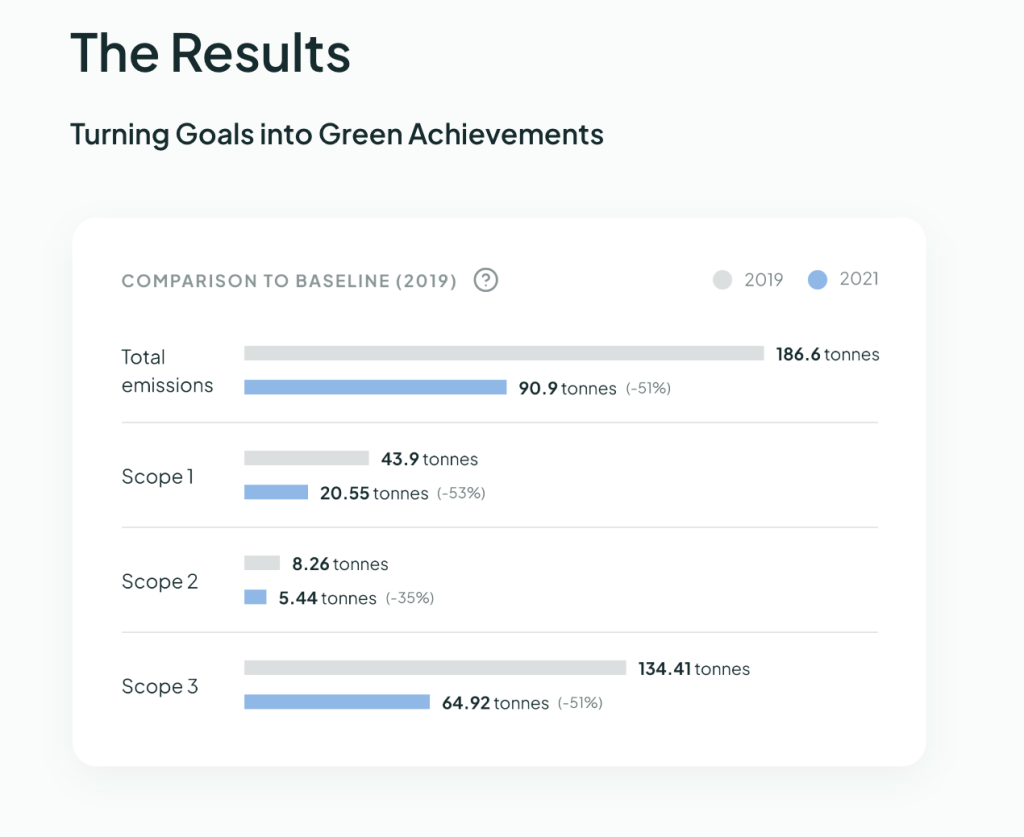The height and width of the screenshot is (837, 1024).
Task: Click the 186.6 tonnes value
Action: coord(827,354)
